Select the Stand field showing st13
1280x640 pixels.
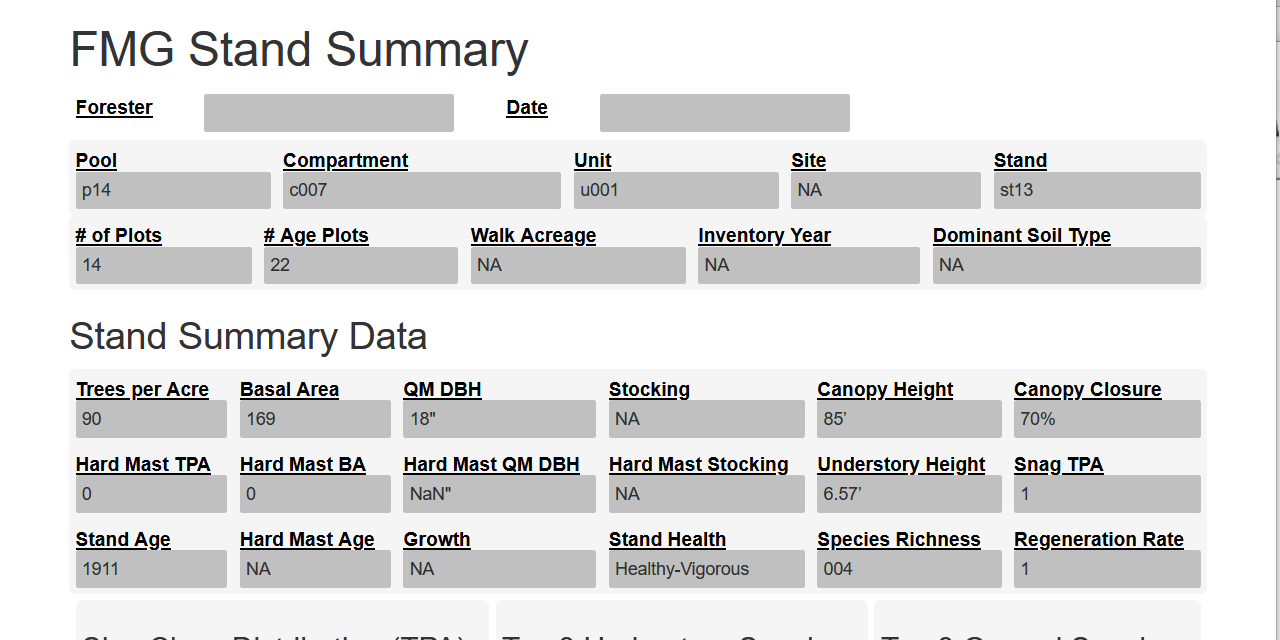coord(1097,190)
